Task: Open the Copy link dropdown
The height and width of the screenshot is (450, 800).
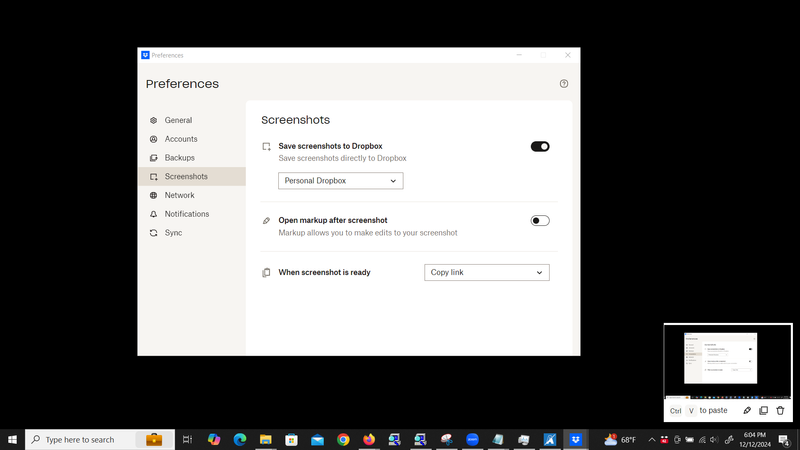Action: [487, 272]
